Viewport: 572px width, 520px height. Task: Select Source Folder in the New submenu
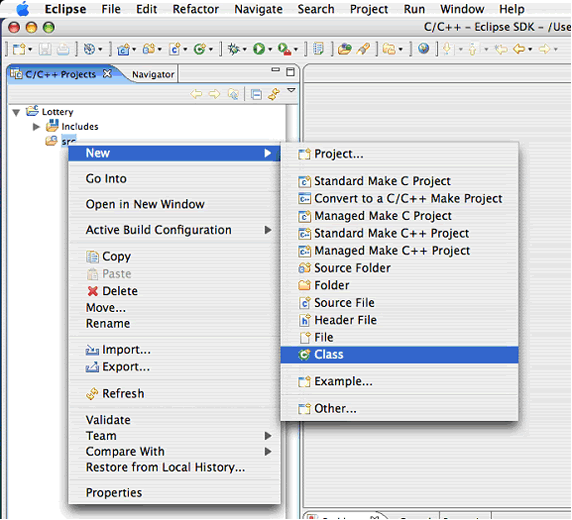click(399, 268)
